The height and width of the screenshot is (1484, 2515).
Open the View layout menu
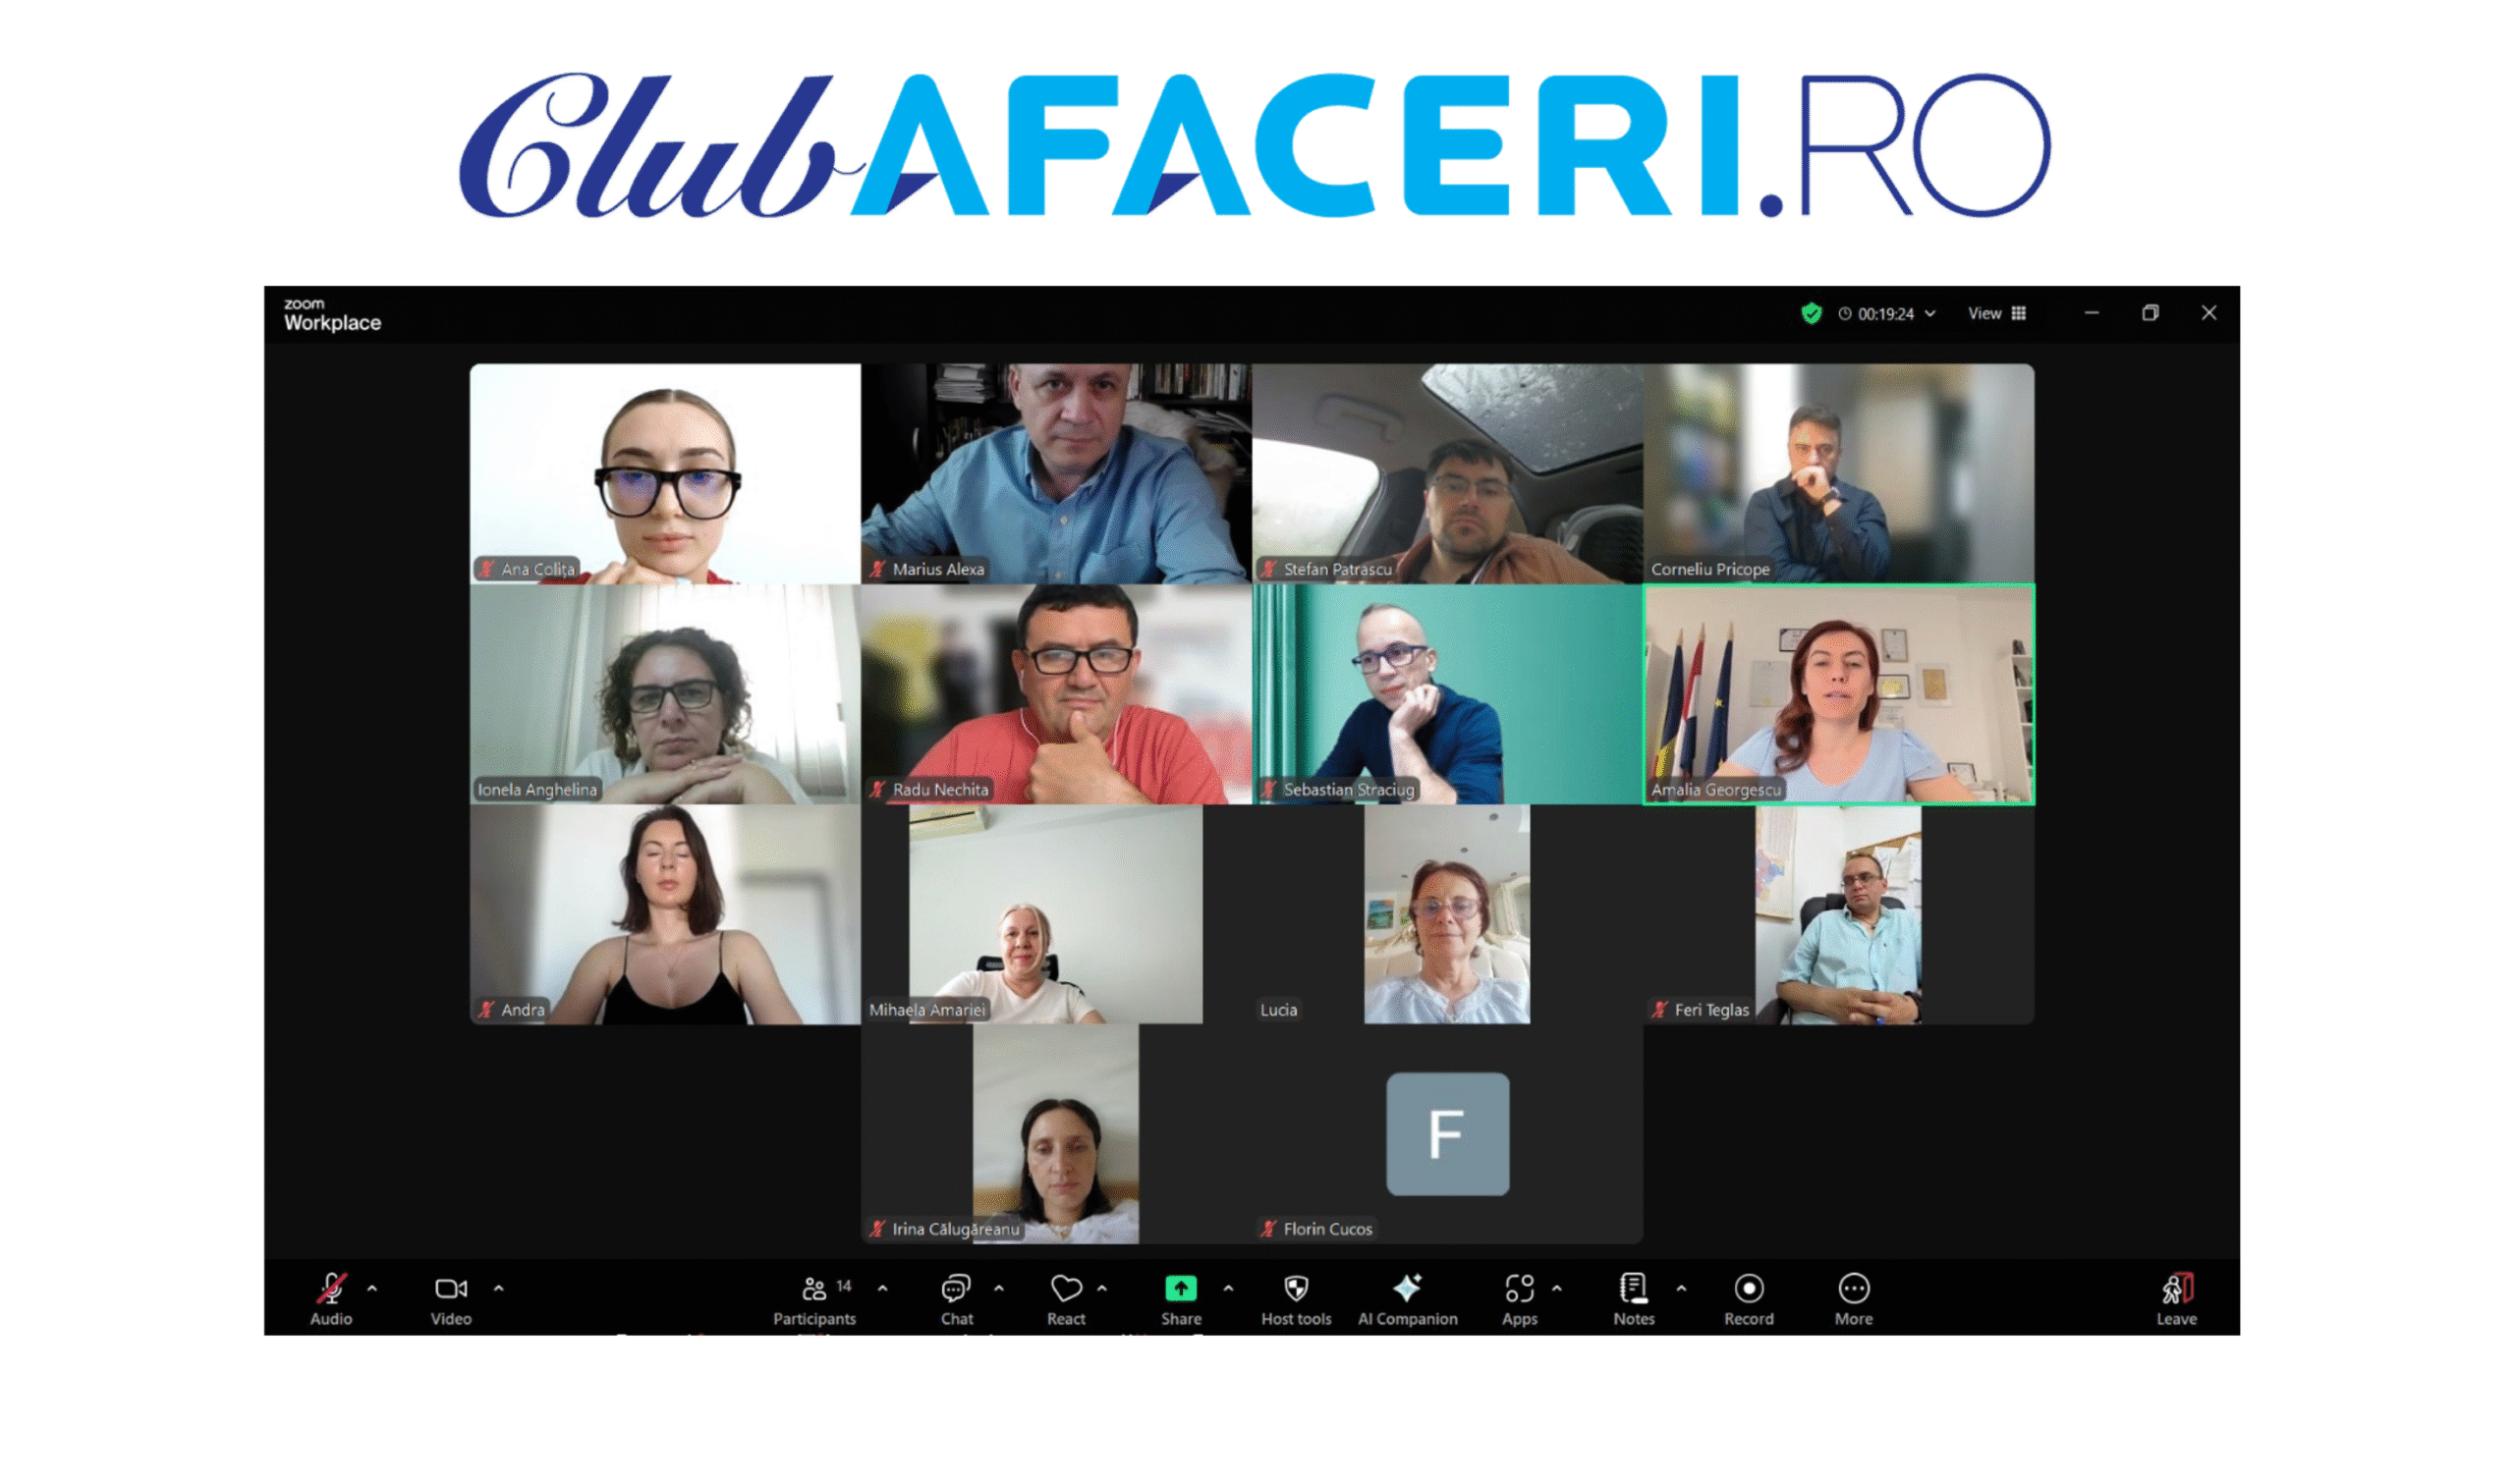1997,314
